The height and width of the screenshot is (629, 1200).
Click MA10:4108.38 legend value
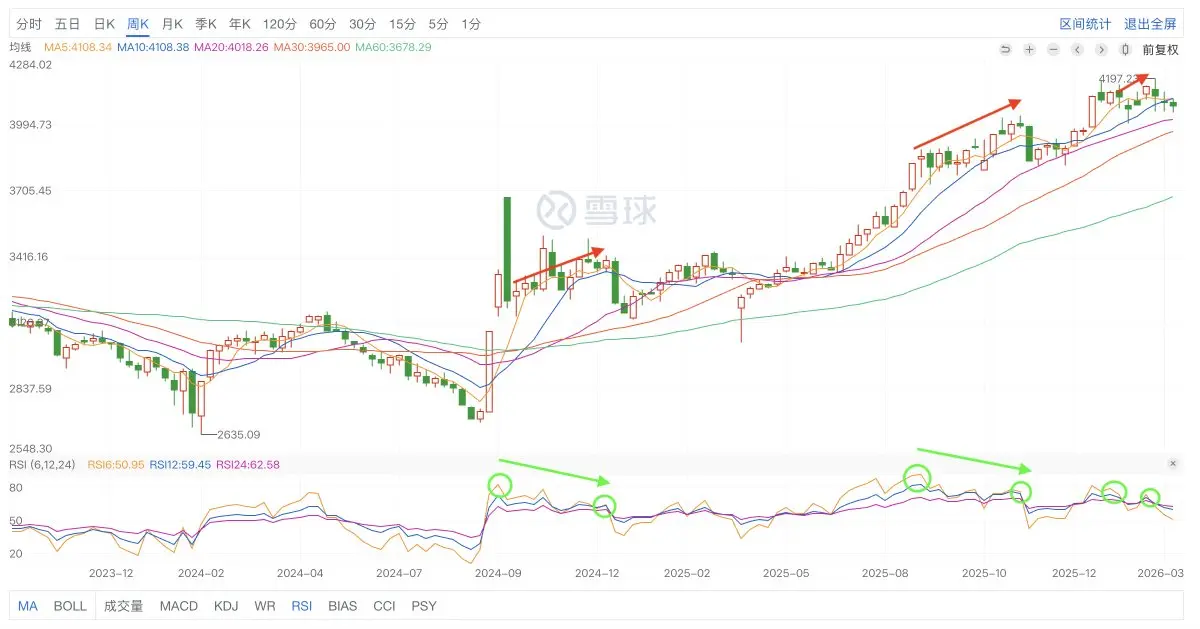point(153,47)
